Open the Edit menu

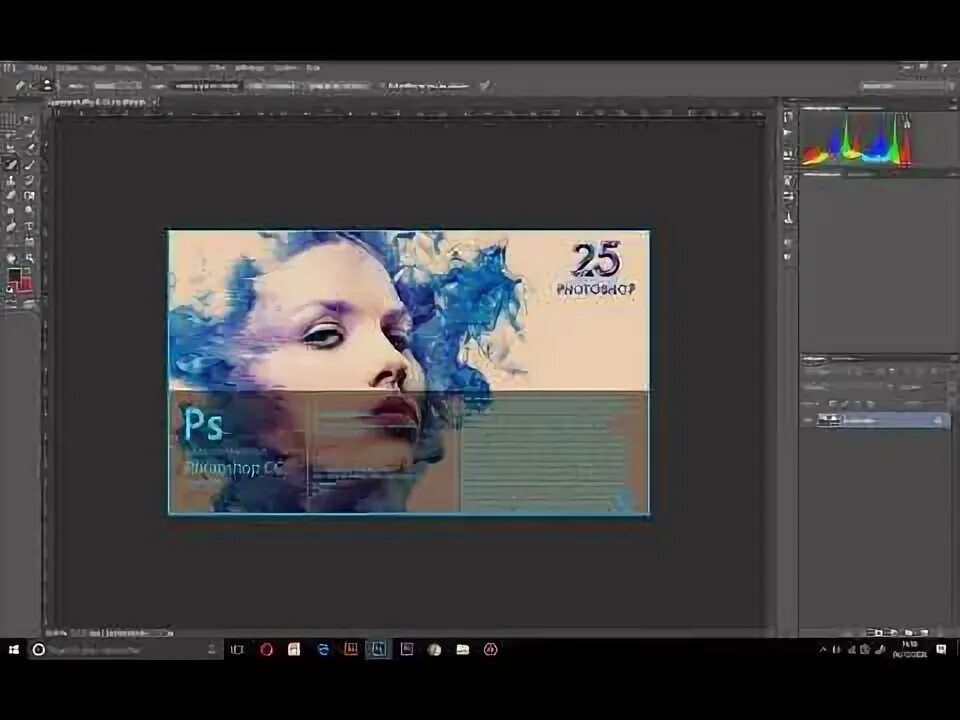point(67,67)
